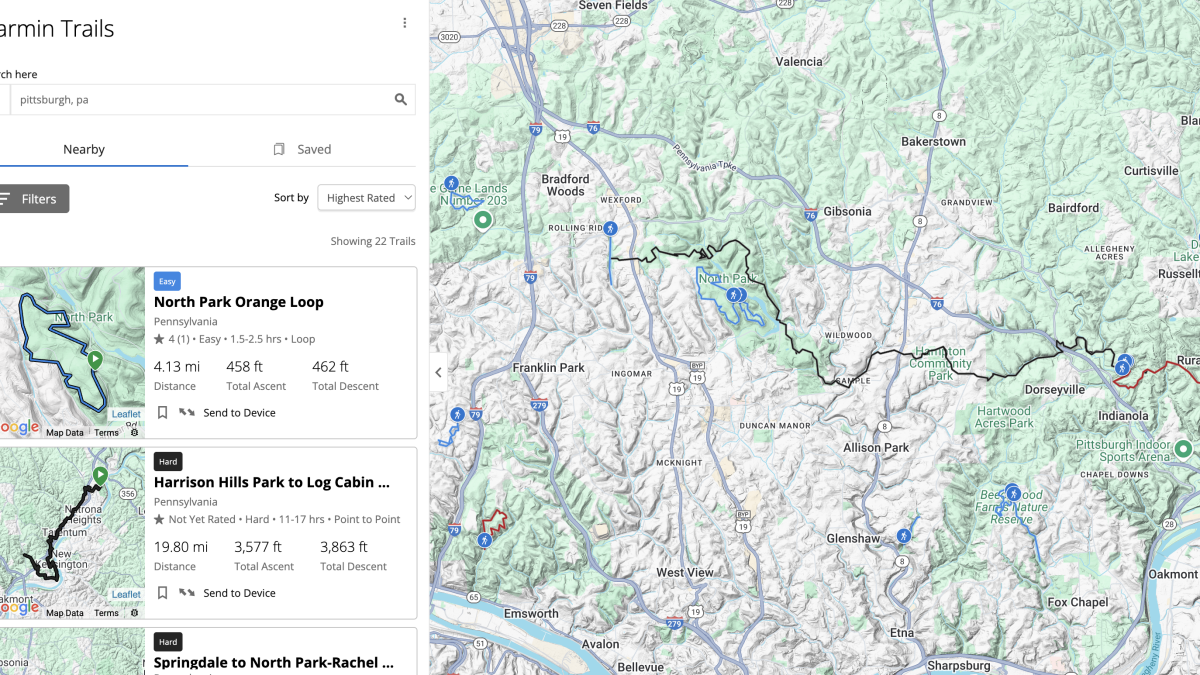The image size is (1200, 675).
Task: Select the hiker marker at Game Lands Number 203
Action: [451, 184]
